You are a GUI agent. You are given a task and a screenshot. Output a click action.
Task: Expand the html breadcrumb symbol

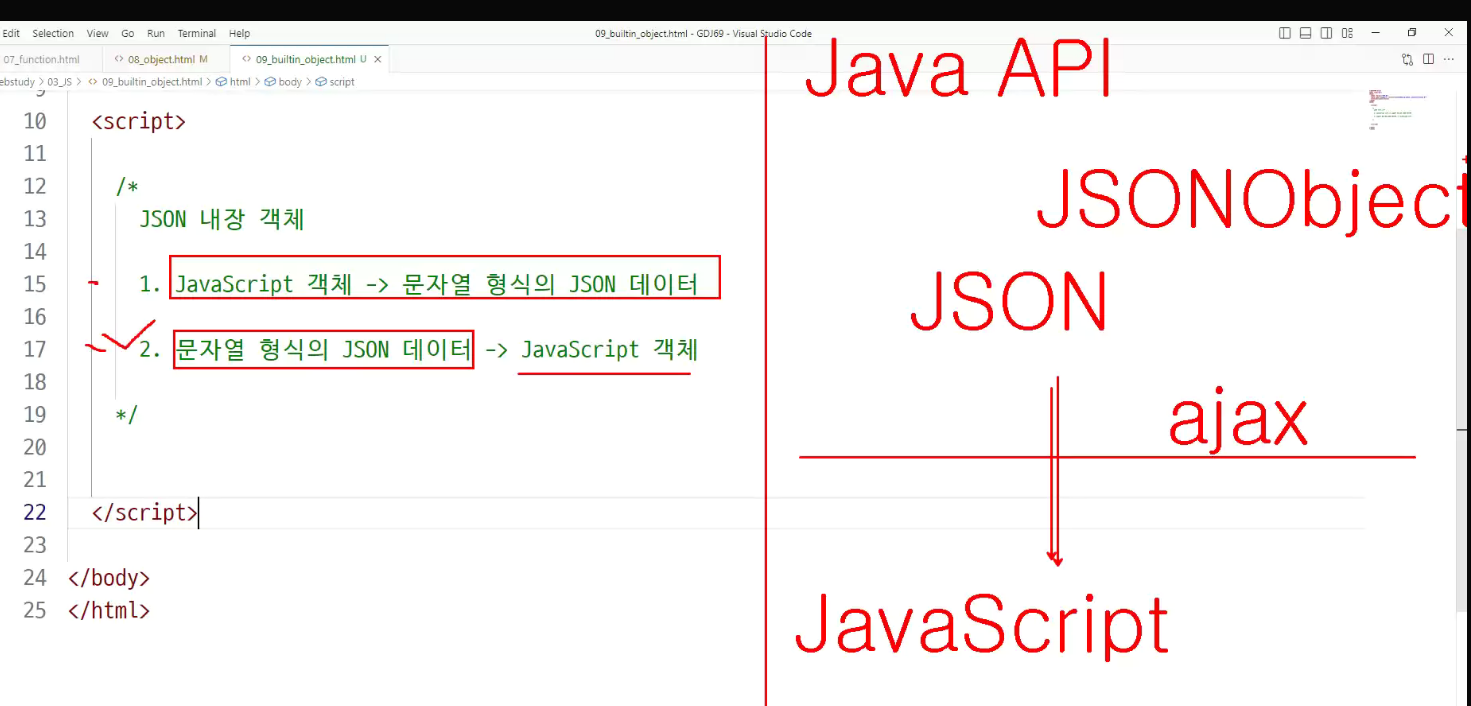click(240, 82)
